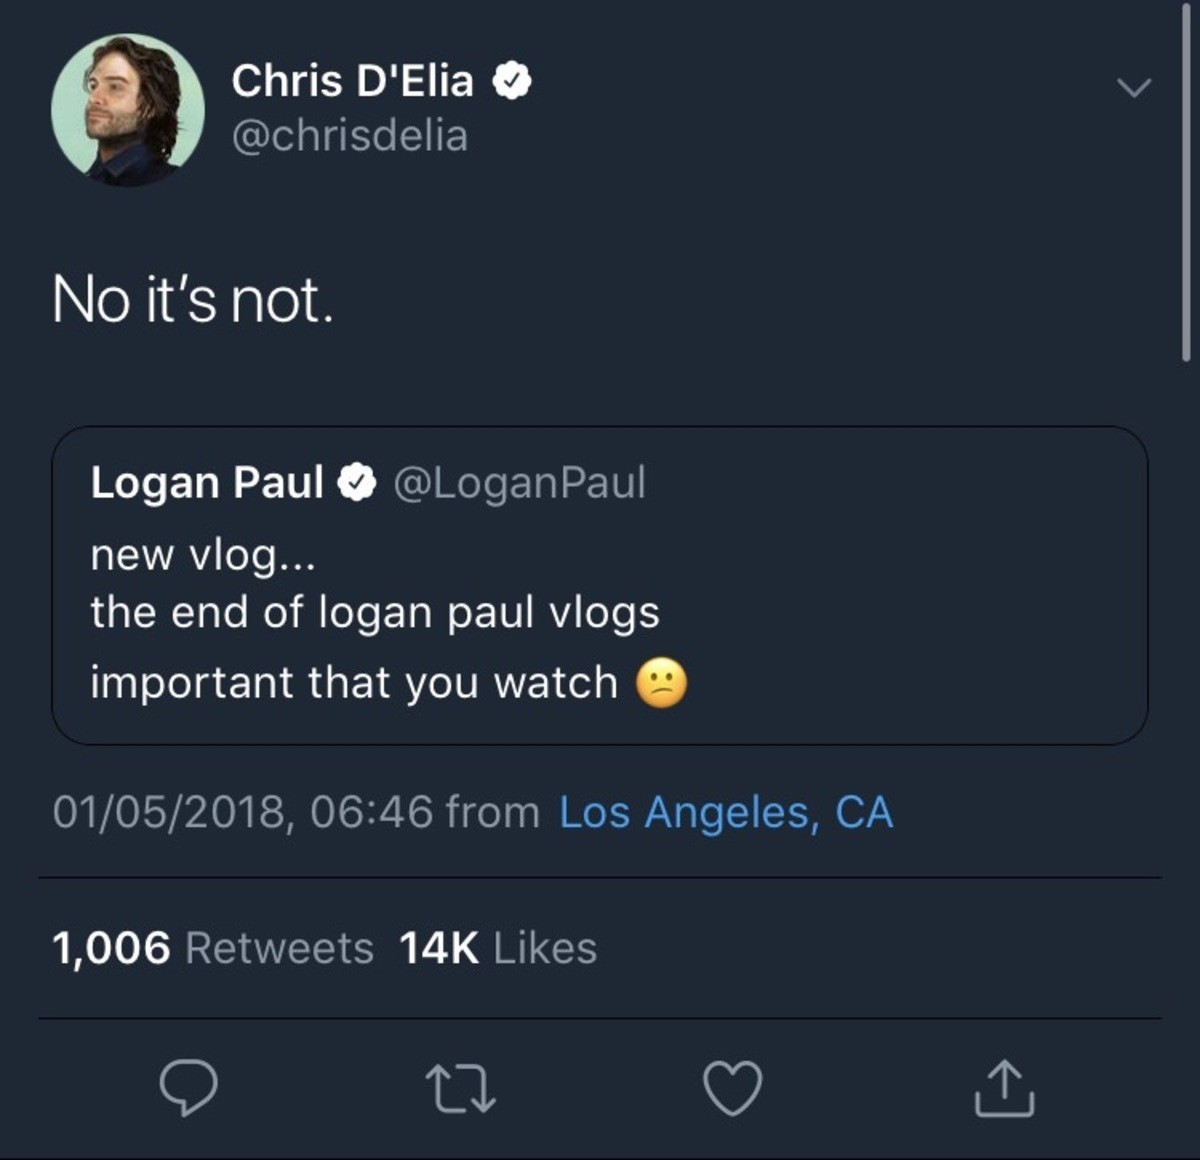Click Chris D'Elia's verified badge
The width and height of the screenshot is (1200, 1160).
click(x=511, y=81)
